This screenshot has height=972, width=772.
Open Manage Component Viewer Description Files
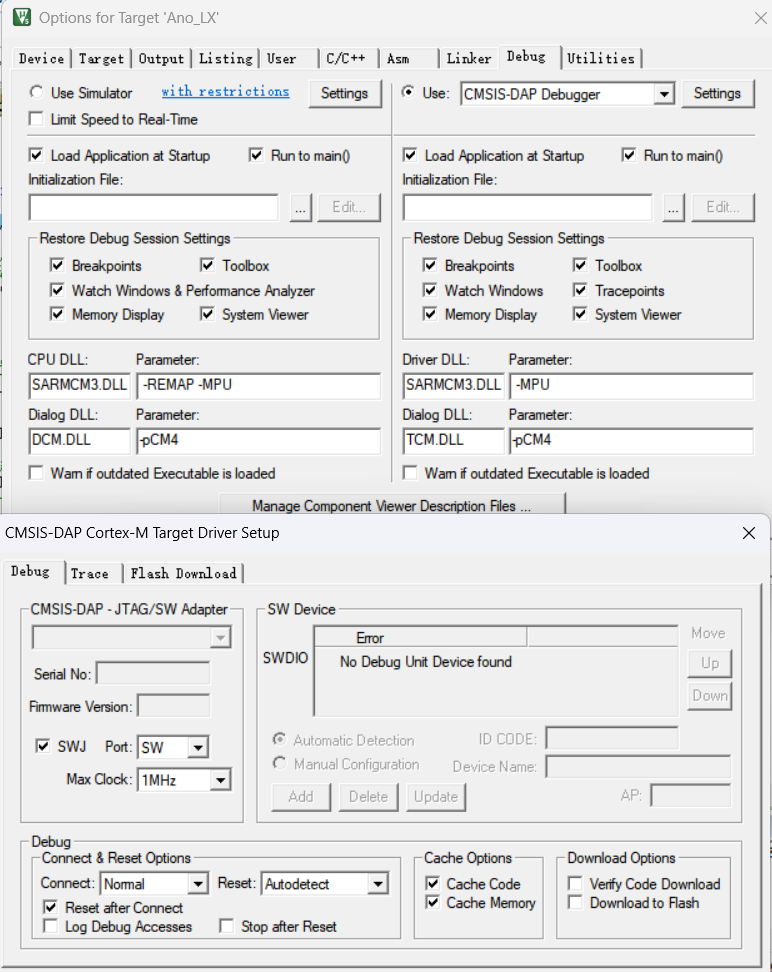[392, 505]
